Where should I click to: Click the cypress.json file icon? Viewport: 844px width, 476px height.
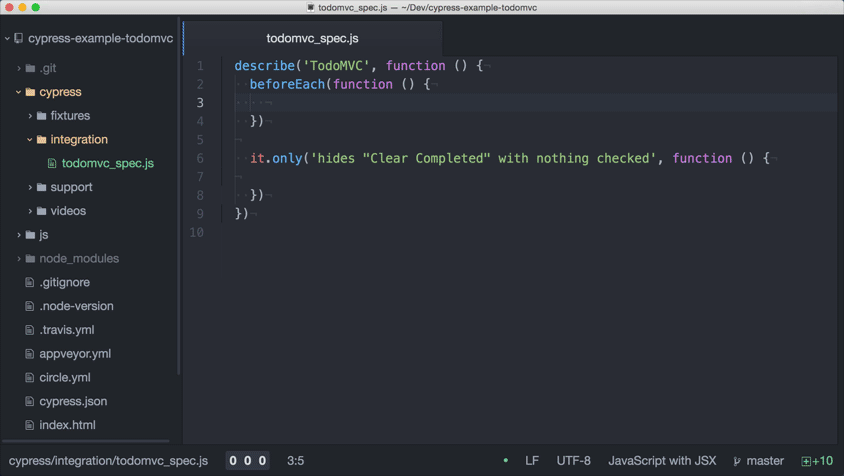pyautogui.click(x=30, y=401)
